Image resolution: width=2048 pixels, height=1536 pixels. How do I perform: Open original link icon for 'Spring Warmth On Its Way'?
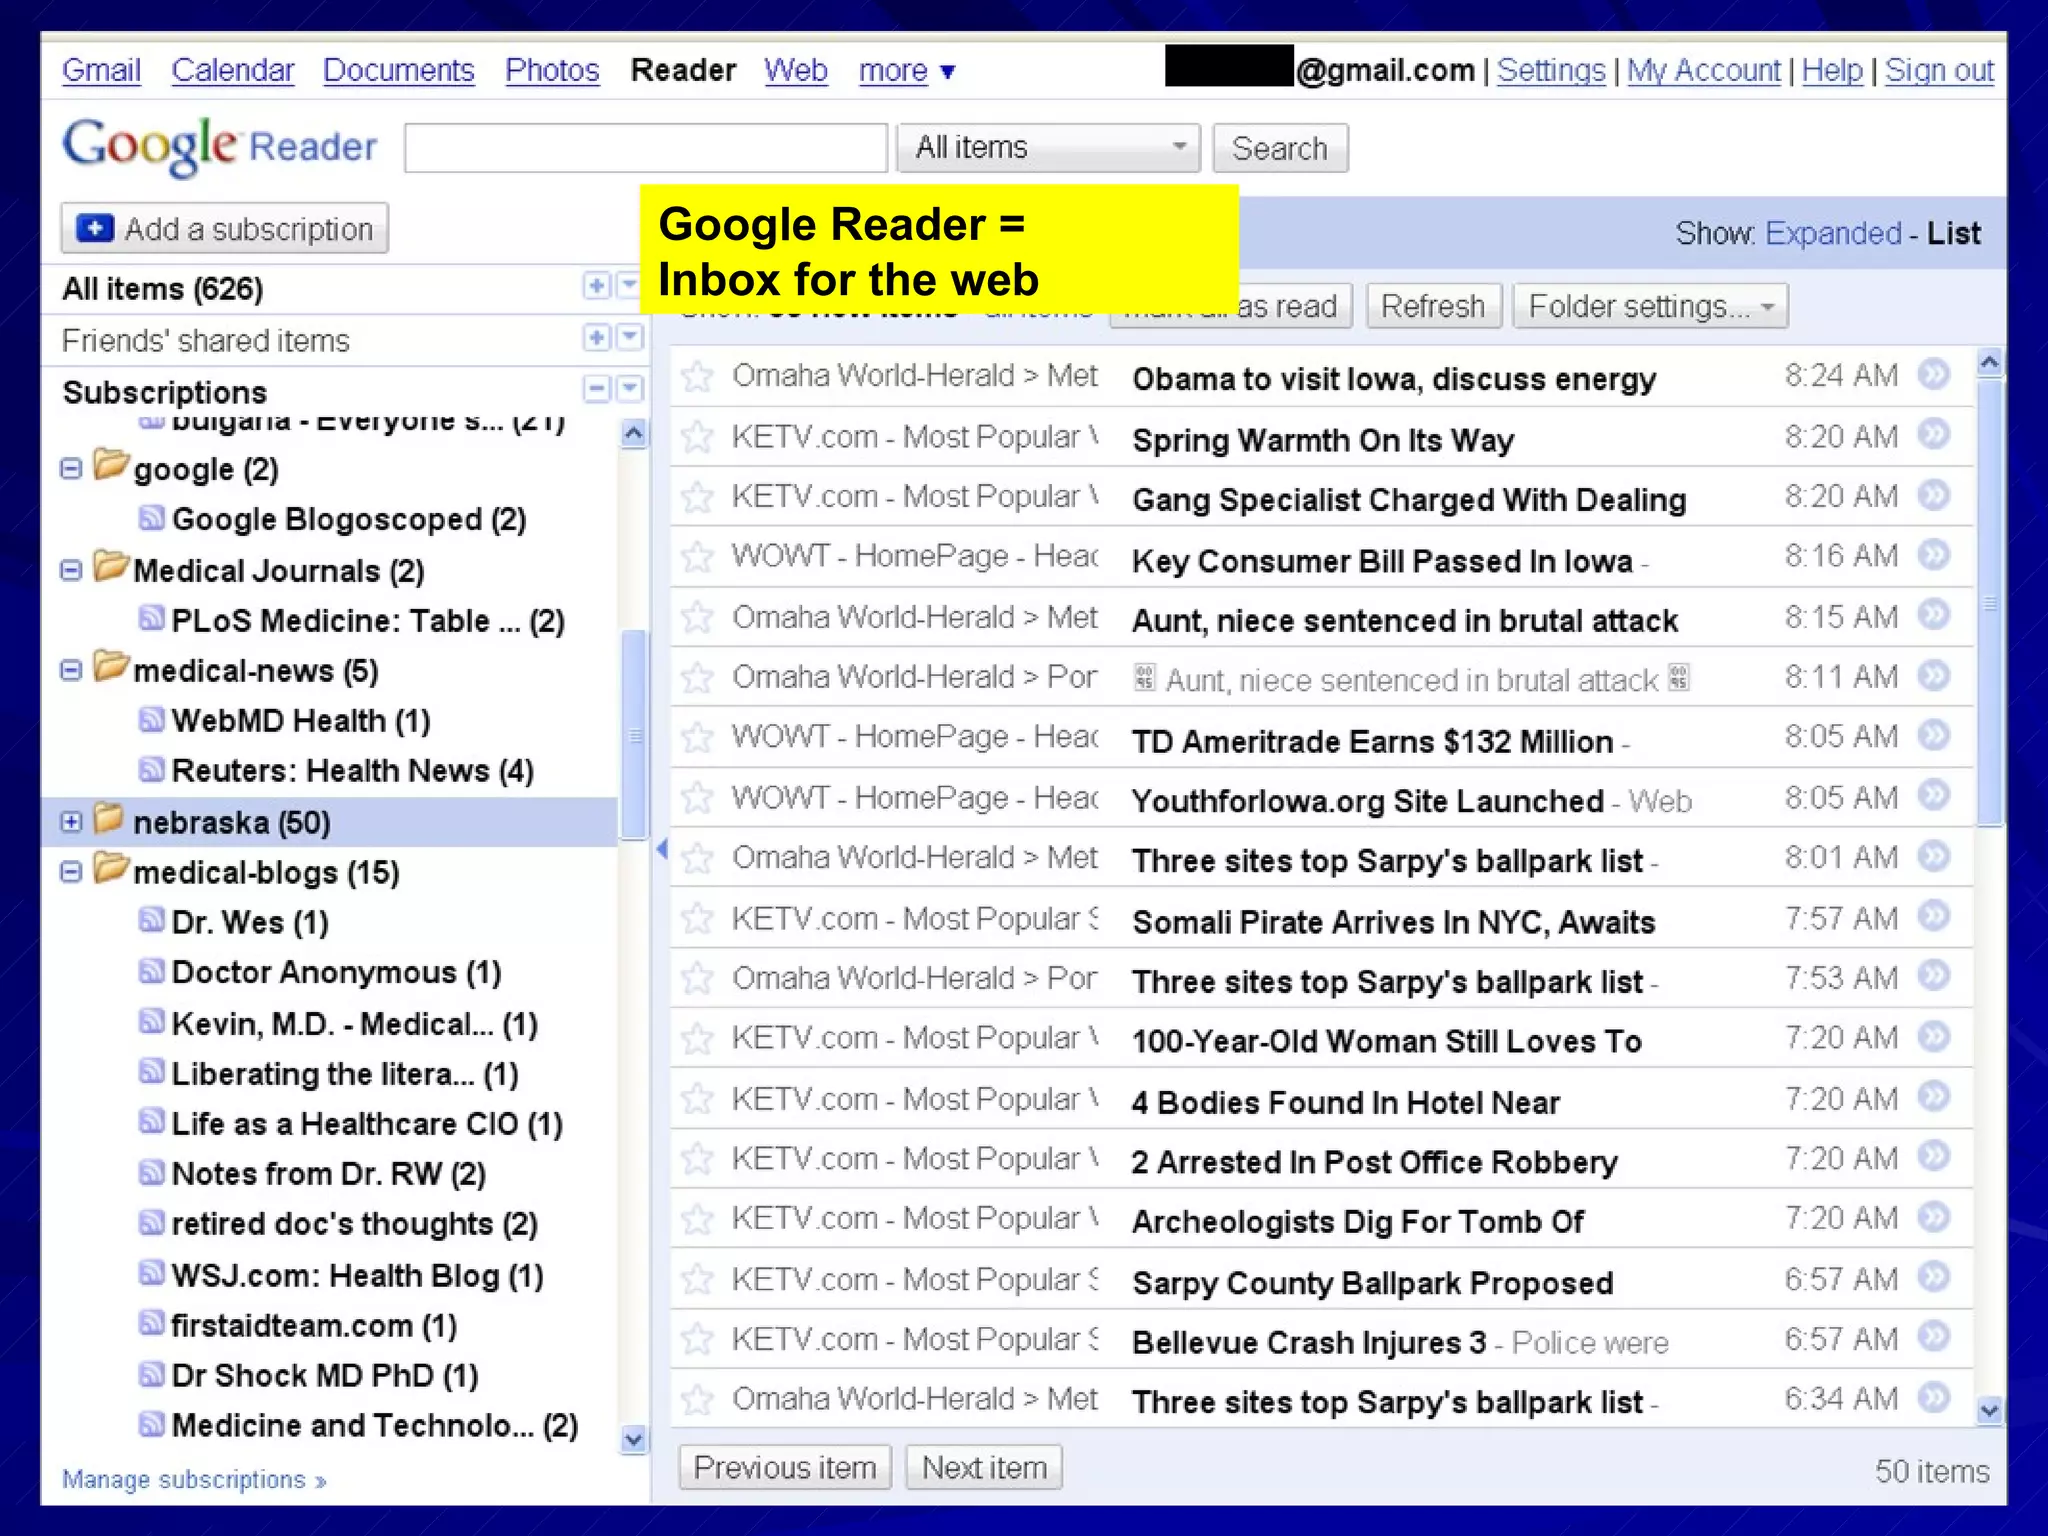pyautogui.click(x=1934, y=435)
